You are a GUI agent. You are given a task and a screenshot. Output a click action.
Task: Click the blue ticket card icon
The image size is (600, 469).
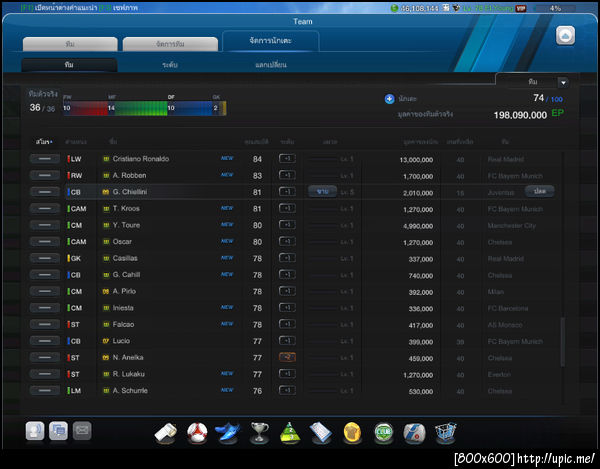point(321,433)
